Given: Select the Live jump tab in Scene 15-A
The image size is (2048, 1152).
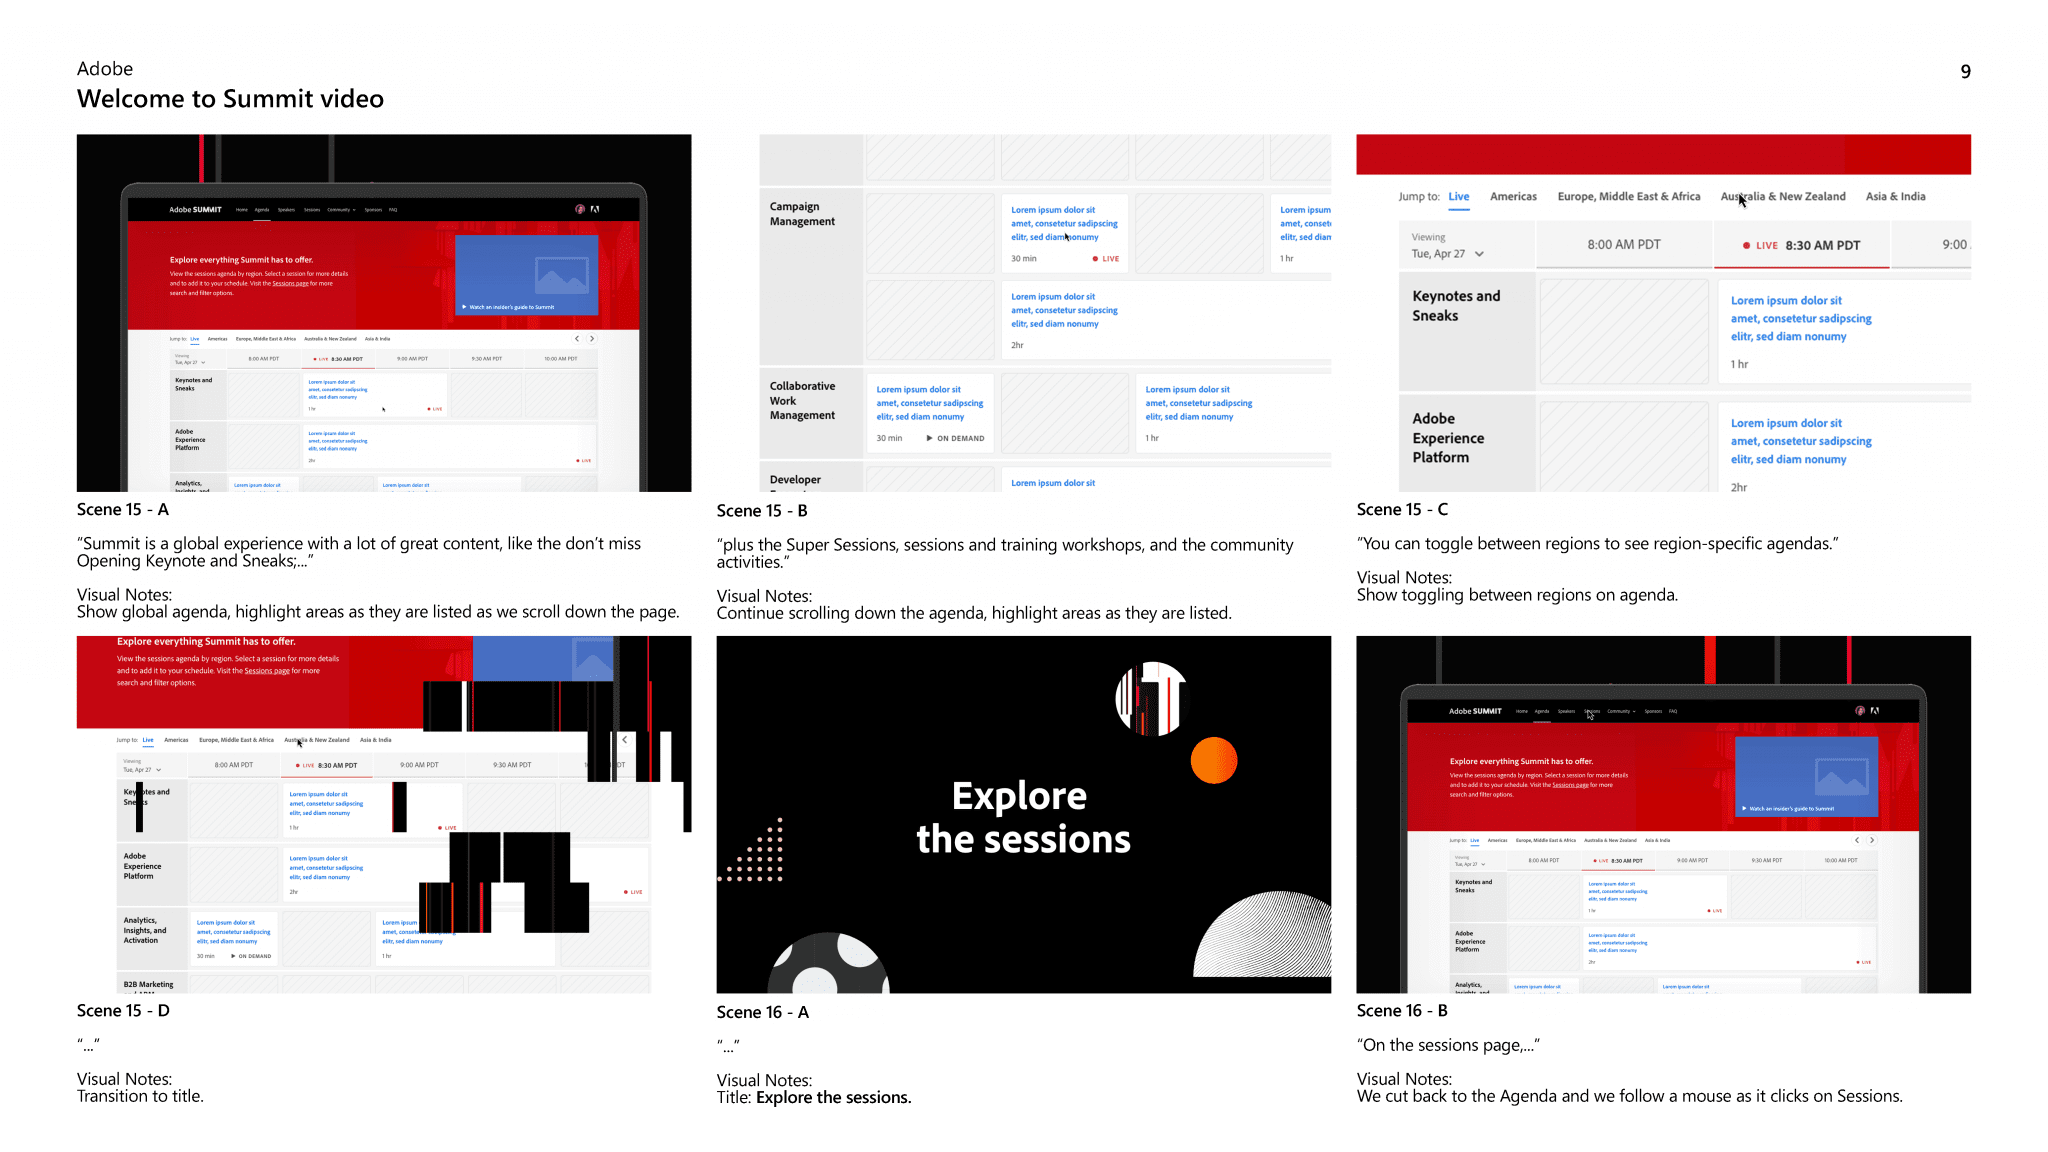Looking at the screenshot, I should 195,339.
